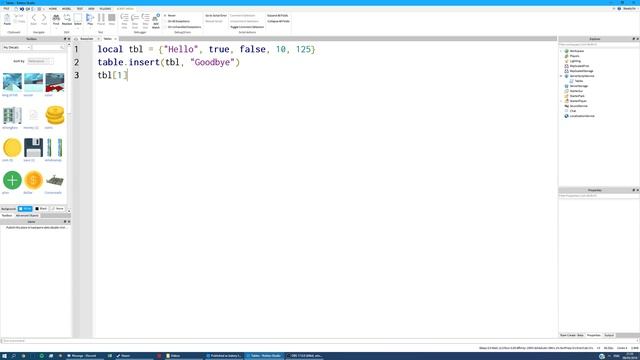Select the dollar coin decal thumbnail
Image resolution: width=640 pixels, height=360 pixels.
(33, 180)
